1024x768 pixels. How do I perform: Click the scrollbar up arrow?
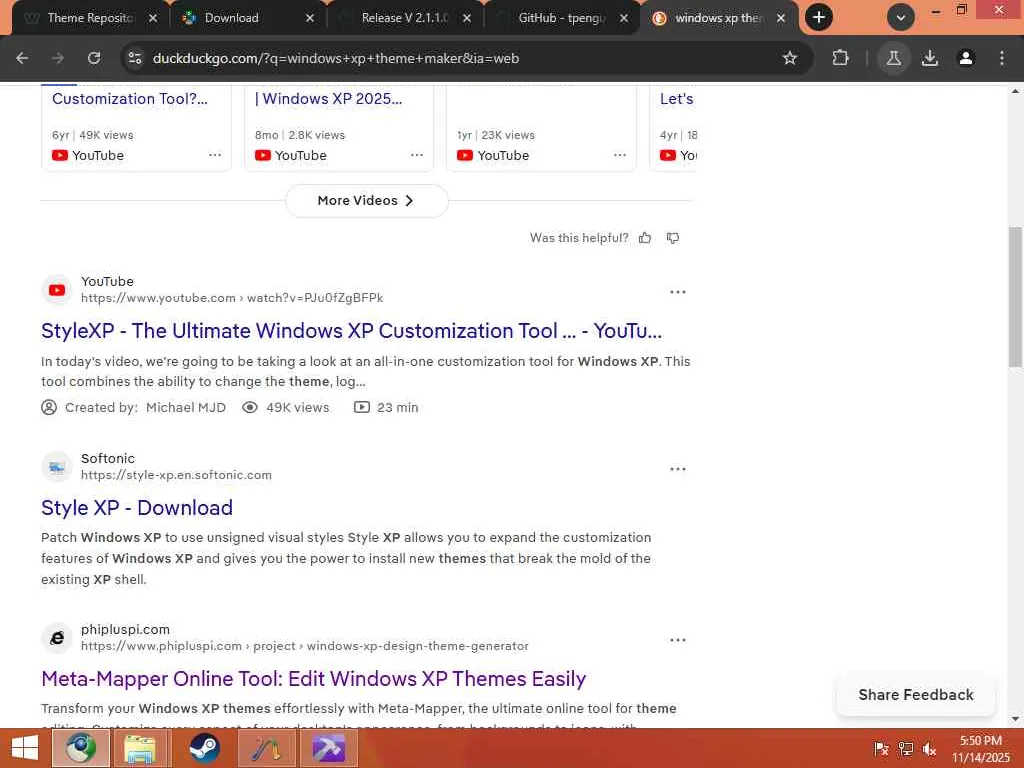tap(1016, 91)
